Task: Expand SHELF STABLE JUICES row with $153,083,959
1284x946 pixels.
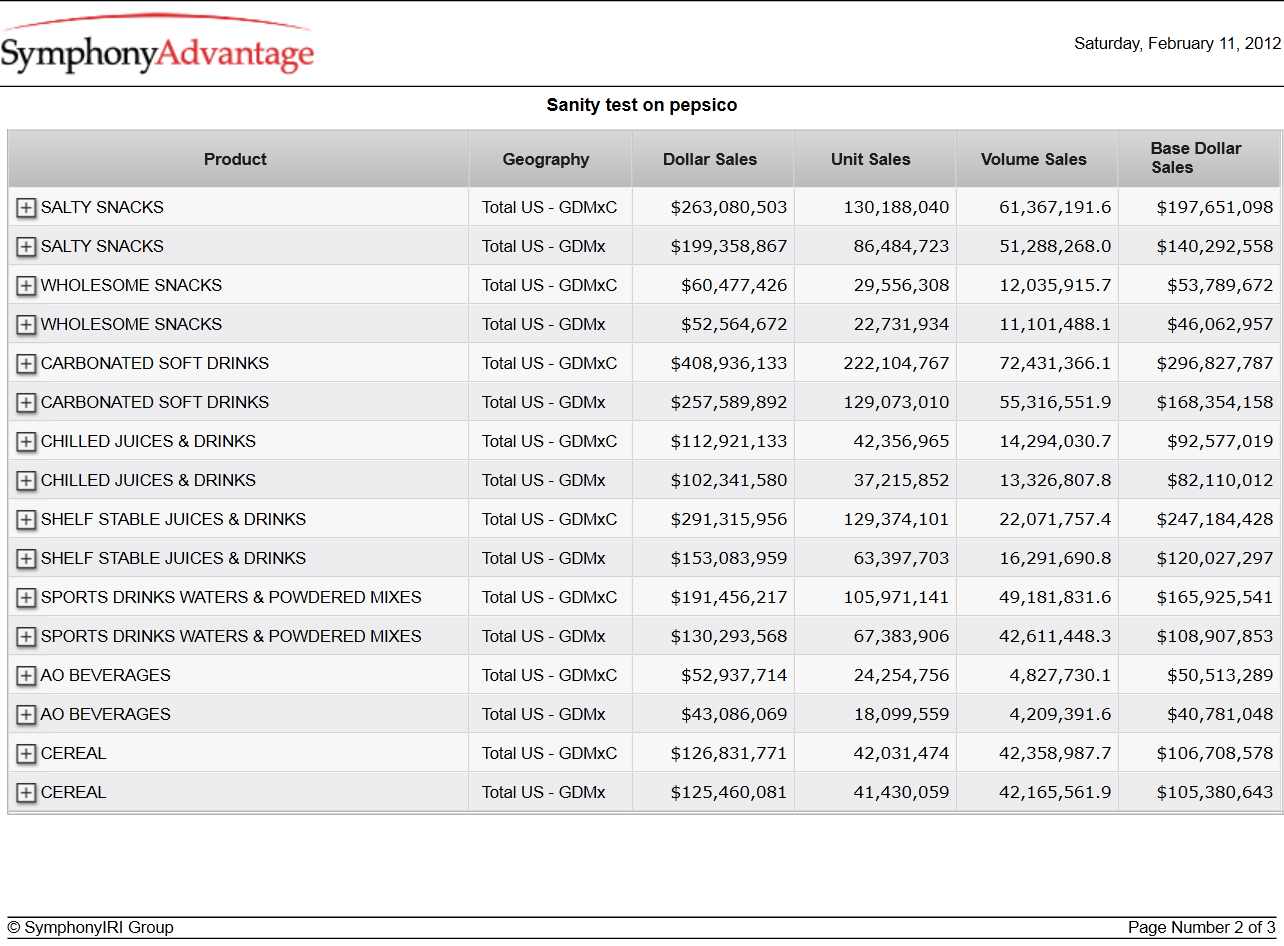Action: click(x=26, y=559)
